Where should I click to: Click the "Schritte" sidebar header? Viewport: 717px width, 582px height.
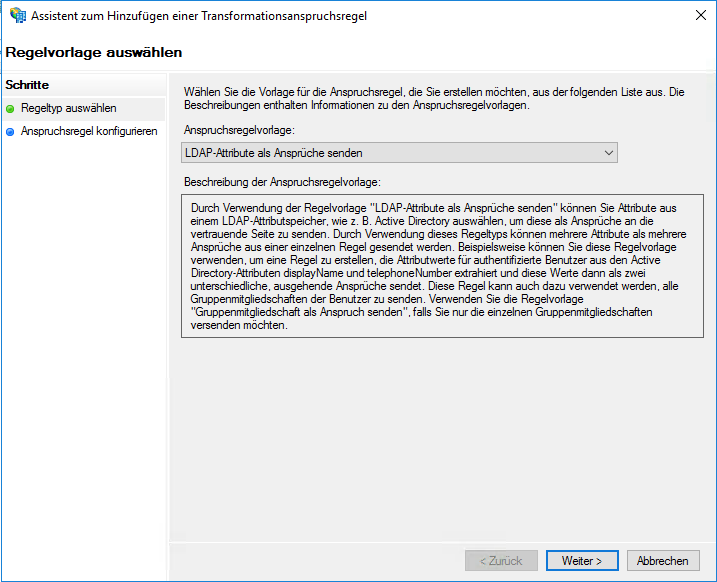27,85
